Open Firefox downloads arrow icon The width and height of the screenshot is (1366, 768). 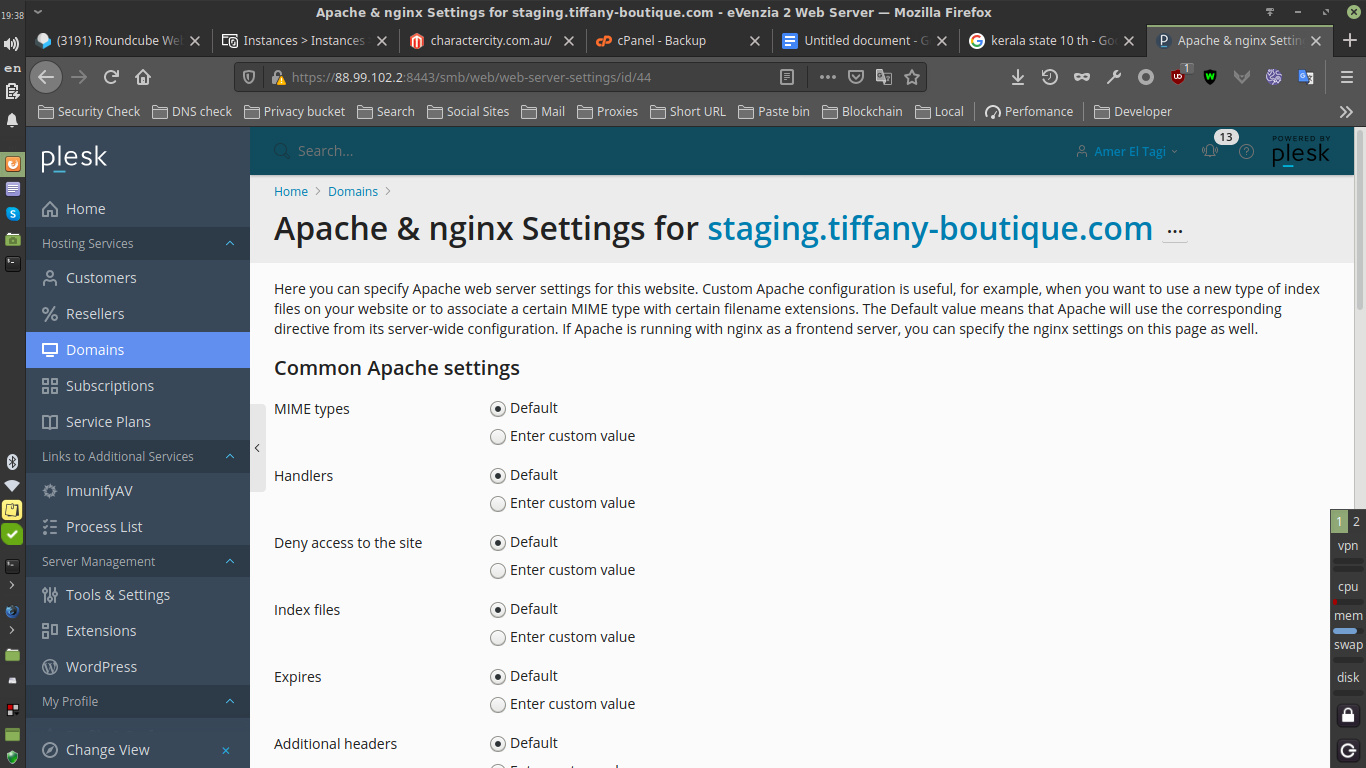[1017, 77]
